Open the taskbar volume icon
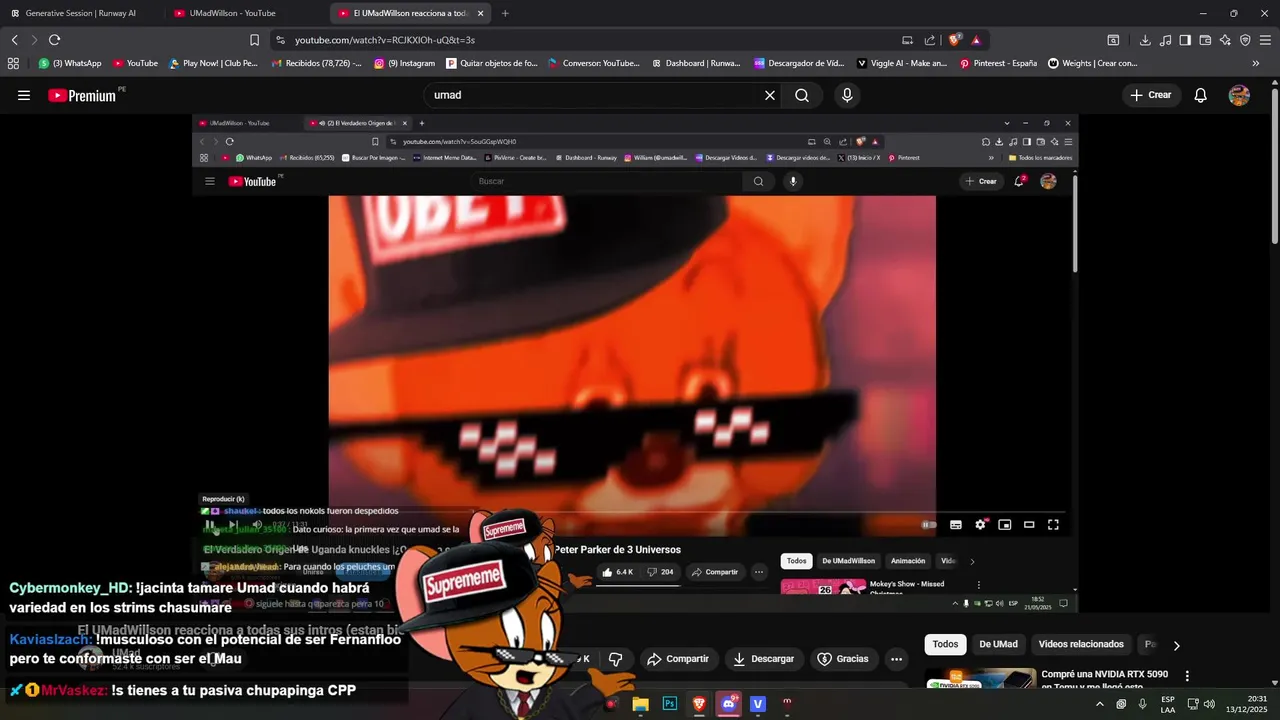 pyautogui.click(x=1209, y=704)
